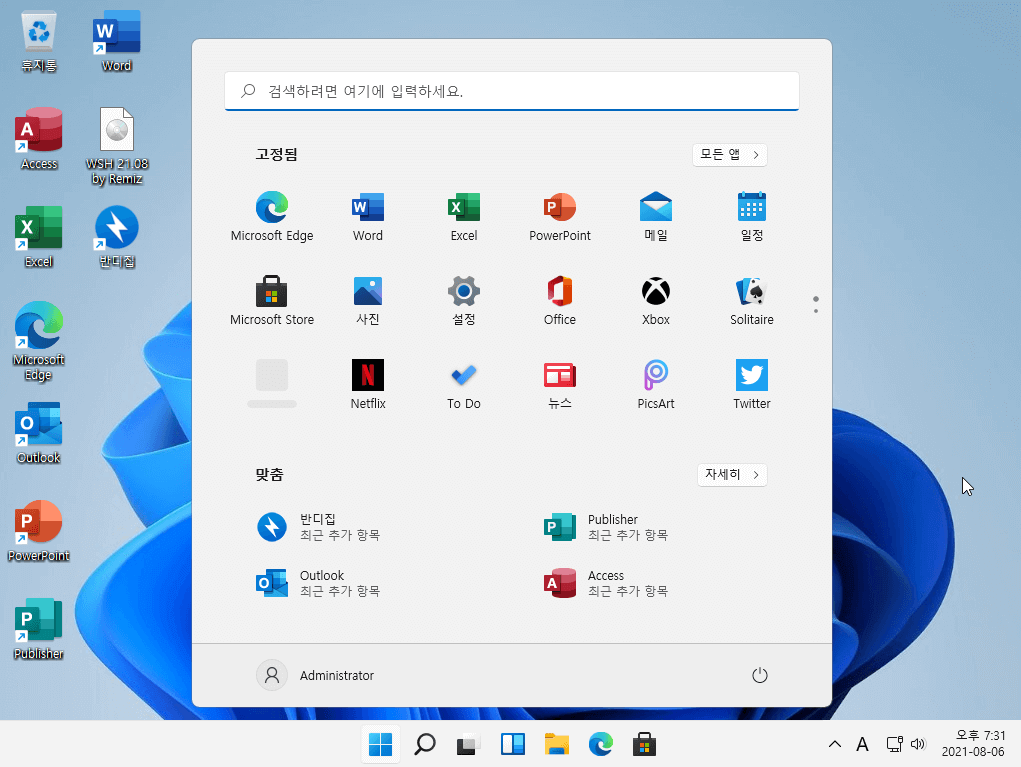The height and width of the screenshot is (767, 1021).
Task: Launch PicsArt from pinned apps
Action: (x=656, y=384)
